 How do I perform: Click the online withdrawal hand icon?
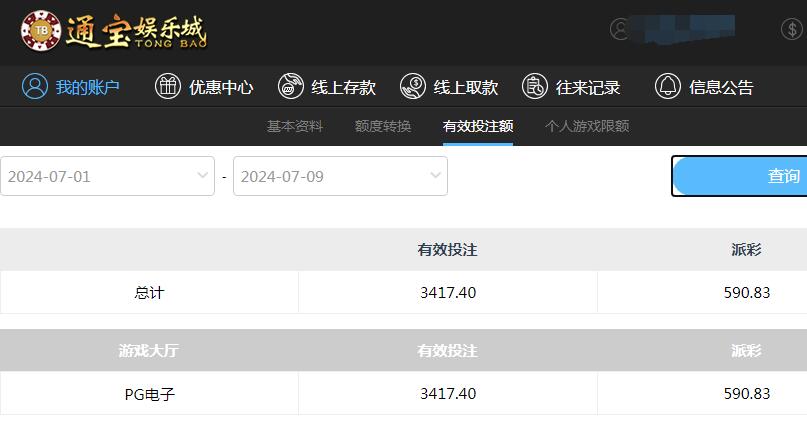pyautogui.click(x=413, y=87)
